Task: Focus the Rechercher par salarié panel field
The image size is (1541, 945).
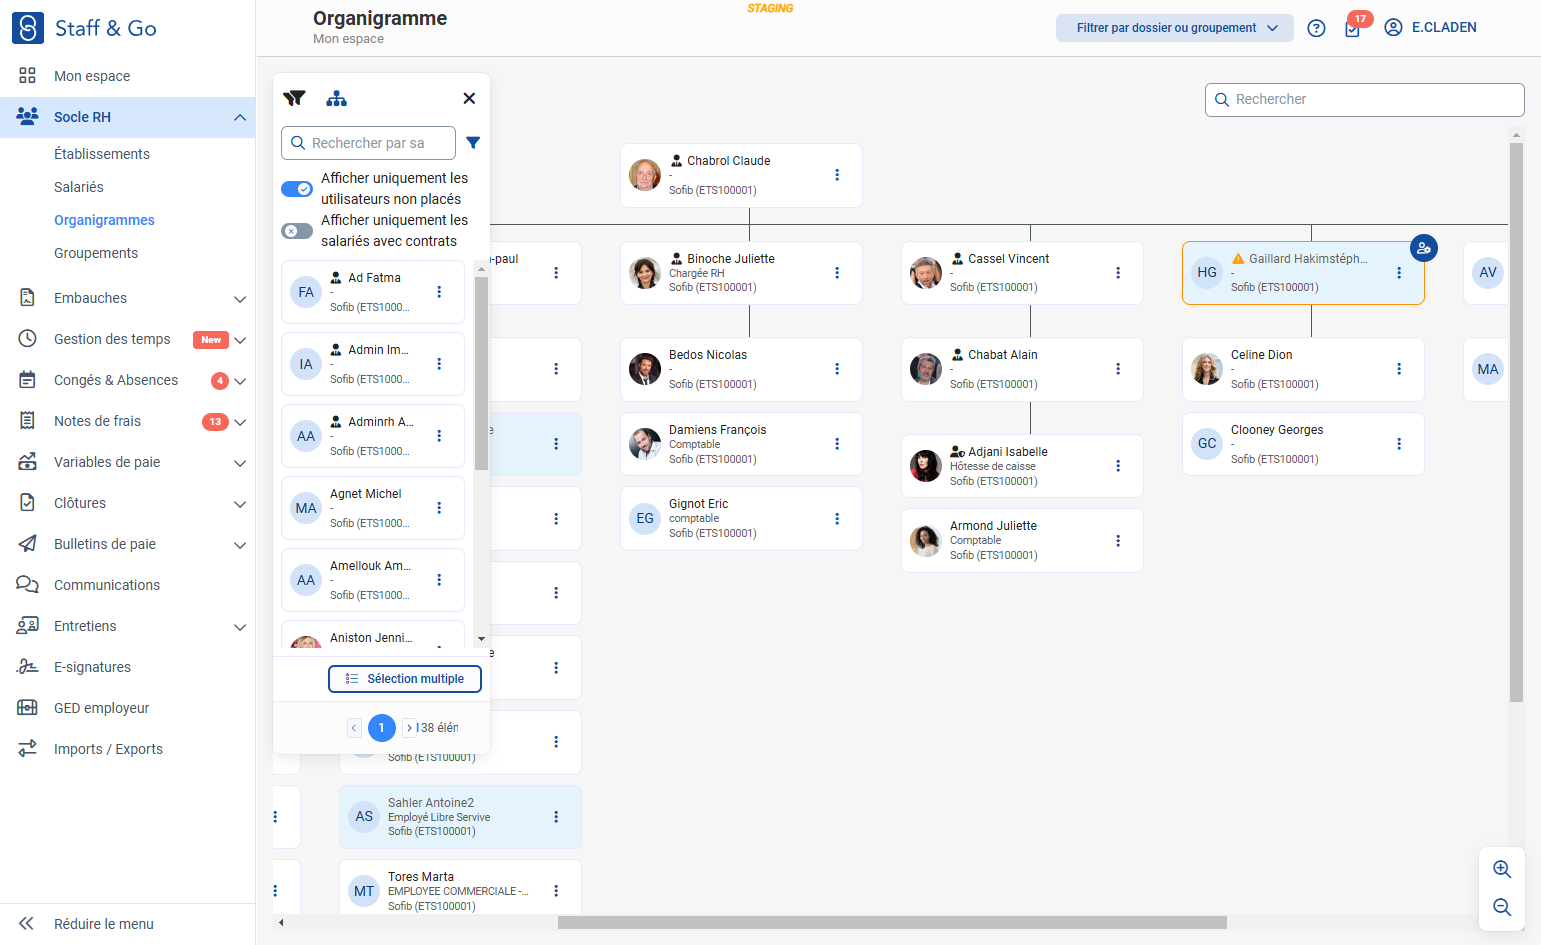Action: (x=368, y=143)
